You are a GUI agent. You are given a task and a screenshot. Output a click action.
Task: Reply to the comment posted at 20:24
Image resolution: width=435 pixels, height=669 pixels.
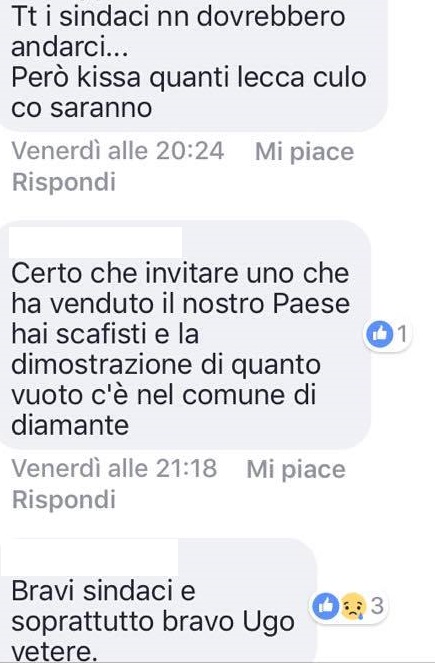(x=64, y=182)
